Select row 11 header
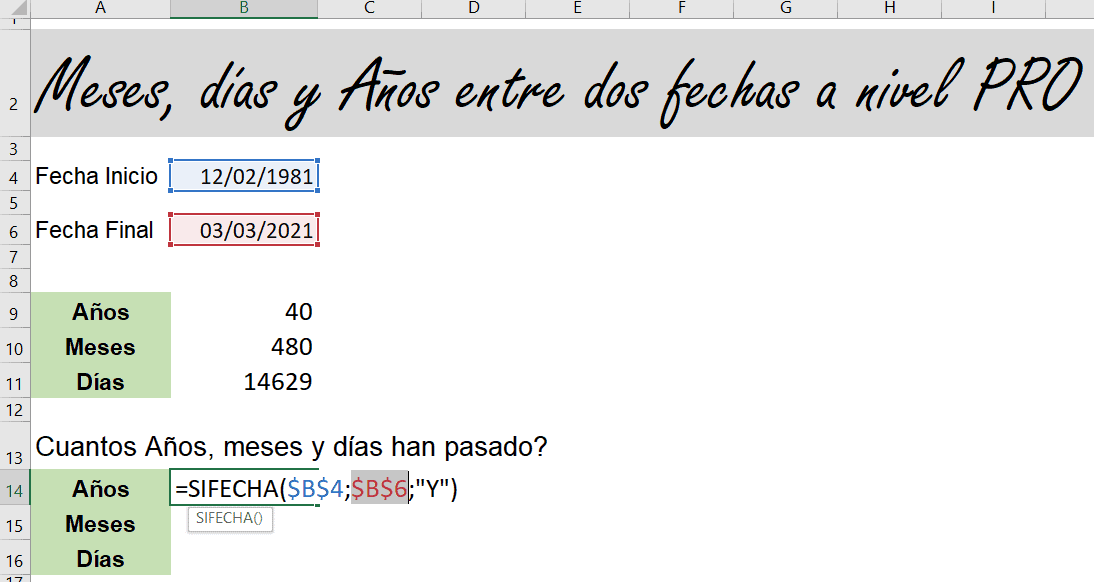The width and height of the screenshot is (1094, 582). point(15,381)
